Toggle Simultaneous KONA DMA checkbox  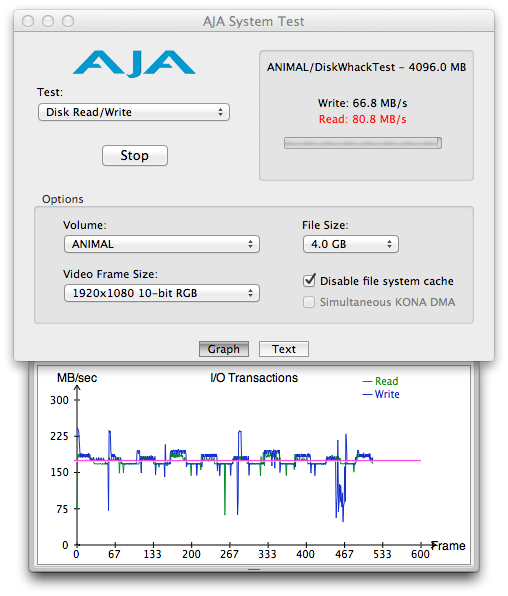(x=309, y=302)
